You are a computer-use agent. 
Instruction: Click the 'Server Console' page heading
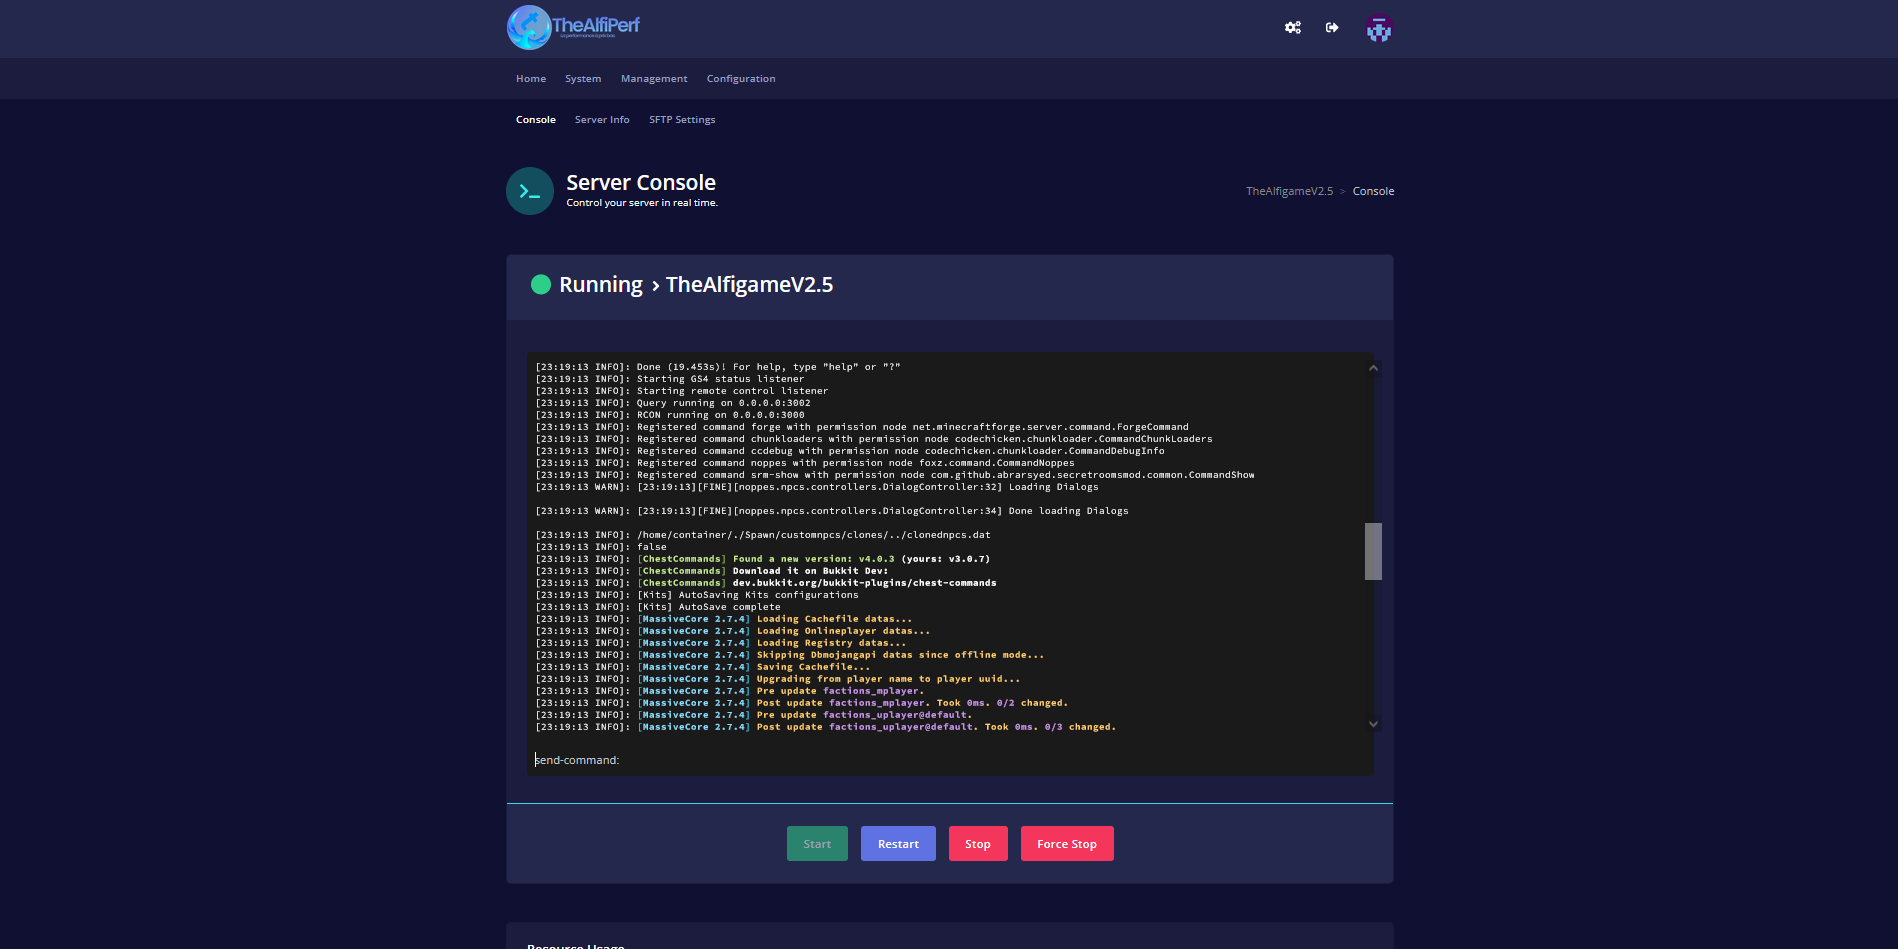click(641, 183)
